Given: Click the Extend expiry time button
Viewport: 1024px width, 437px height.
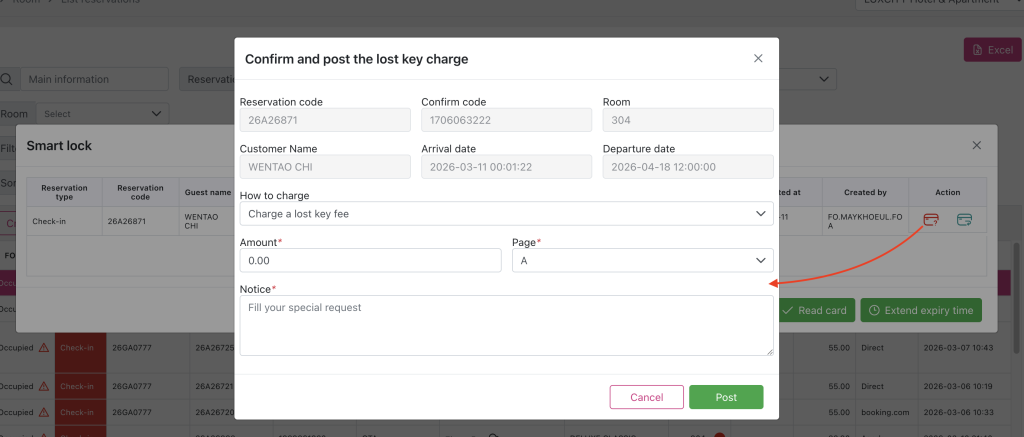Looking at the screenshot, I should click(x=920, y=310).
